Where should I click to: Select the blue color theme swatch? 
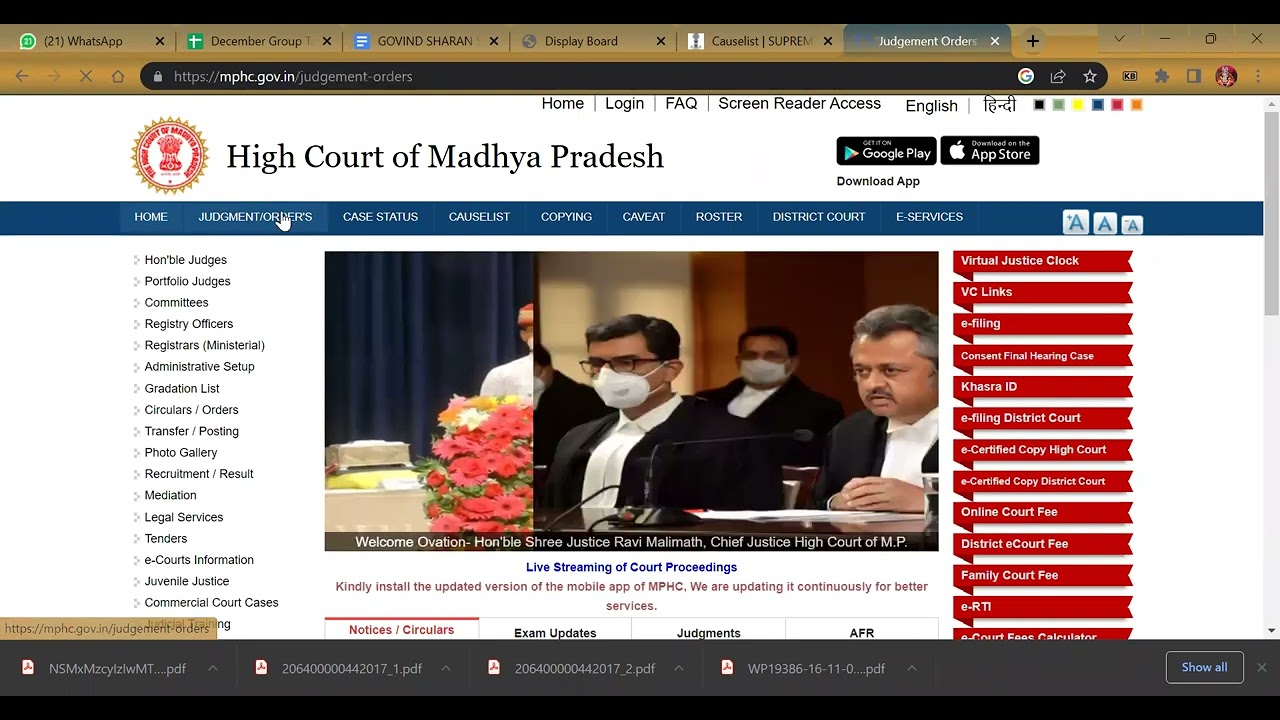coord(1098,105)
